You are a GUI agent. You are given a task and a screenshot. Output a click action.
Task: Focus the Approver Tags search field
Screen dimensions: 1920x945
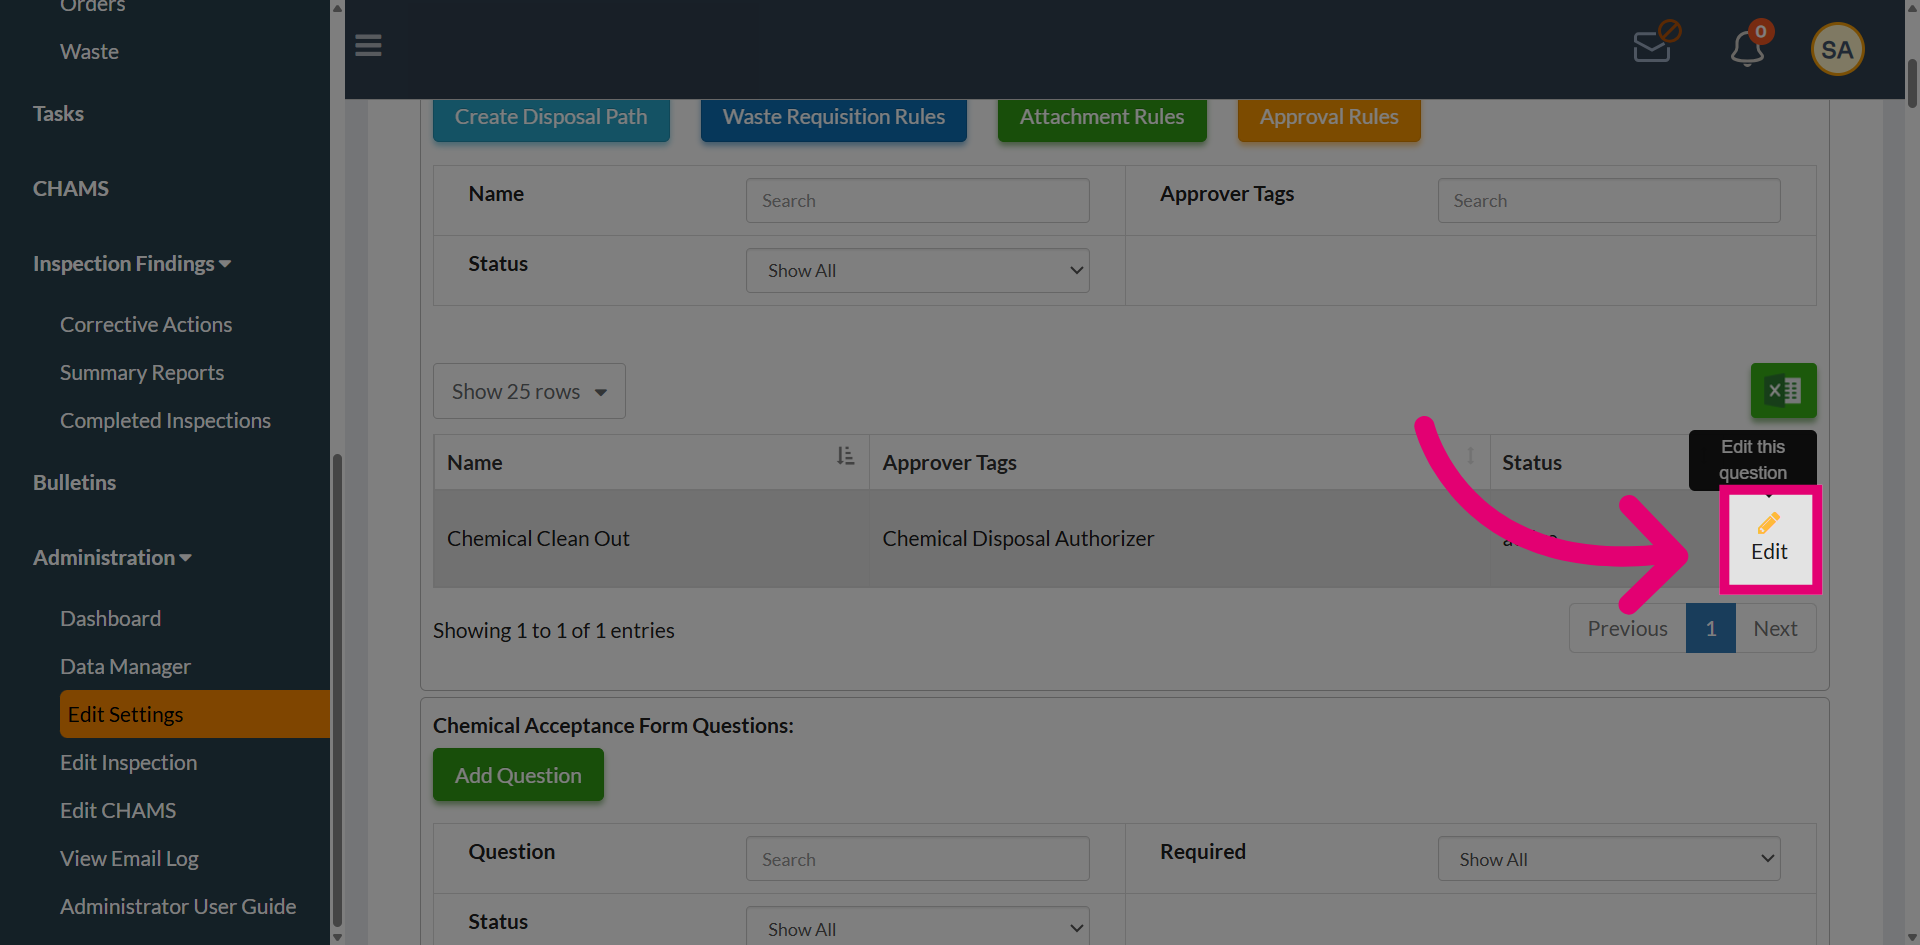point(1608,201)
